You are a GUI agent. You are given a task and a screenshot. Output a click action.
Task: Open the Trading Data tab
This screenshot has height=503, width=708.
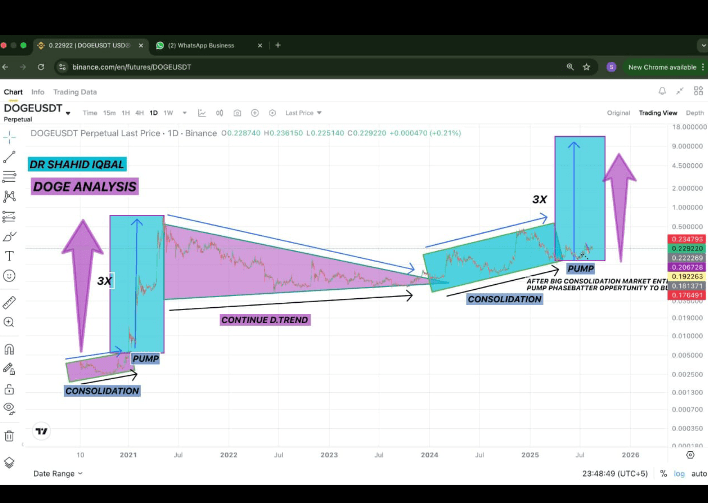(x=75, y=92)
